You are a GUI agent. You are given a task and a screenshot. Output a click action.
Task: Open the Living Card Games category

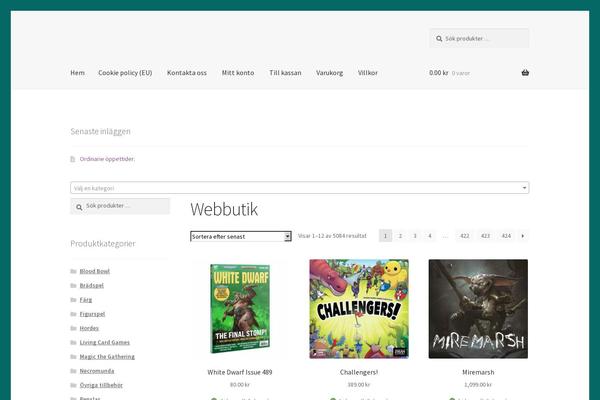click(x=104, y=342)
